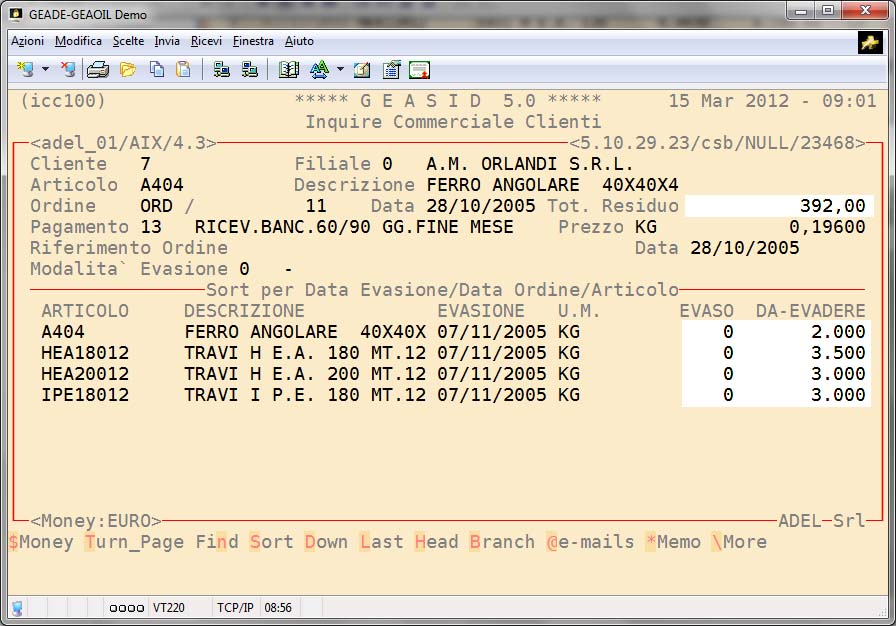Open the Finestra menu
896x626 pixels.
coord(253,41)
